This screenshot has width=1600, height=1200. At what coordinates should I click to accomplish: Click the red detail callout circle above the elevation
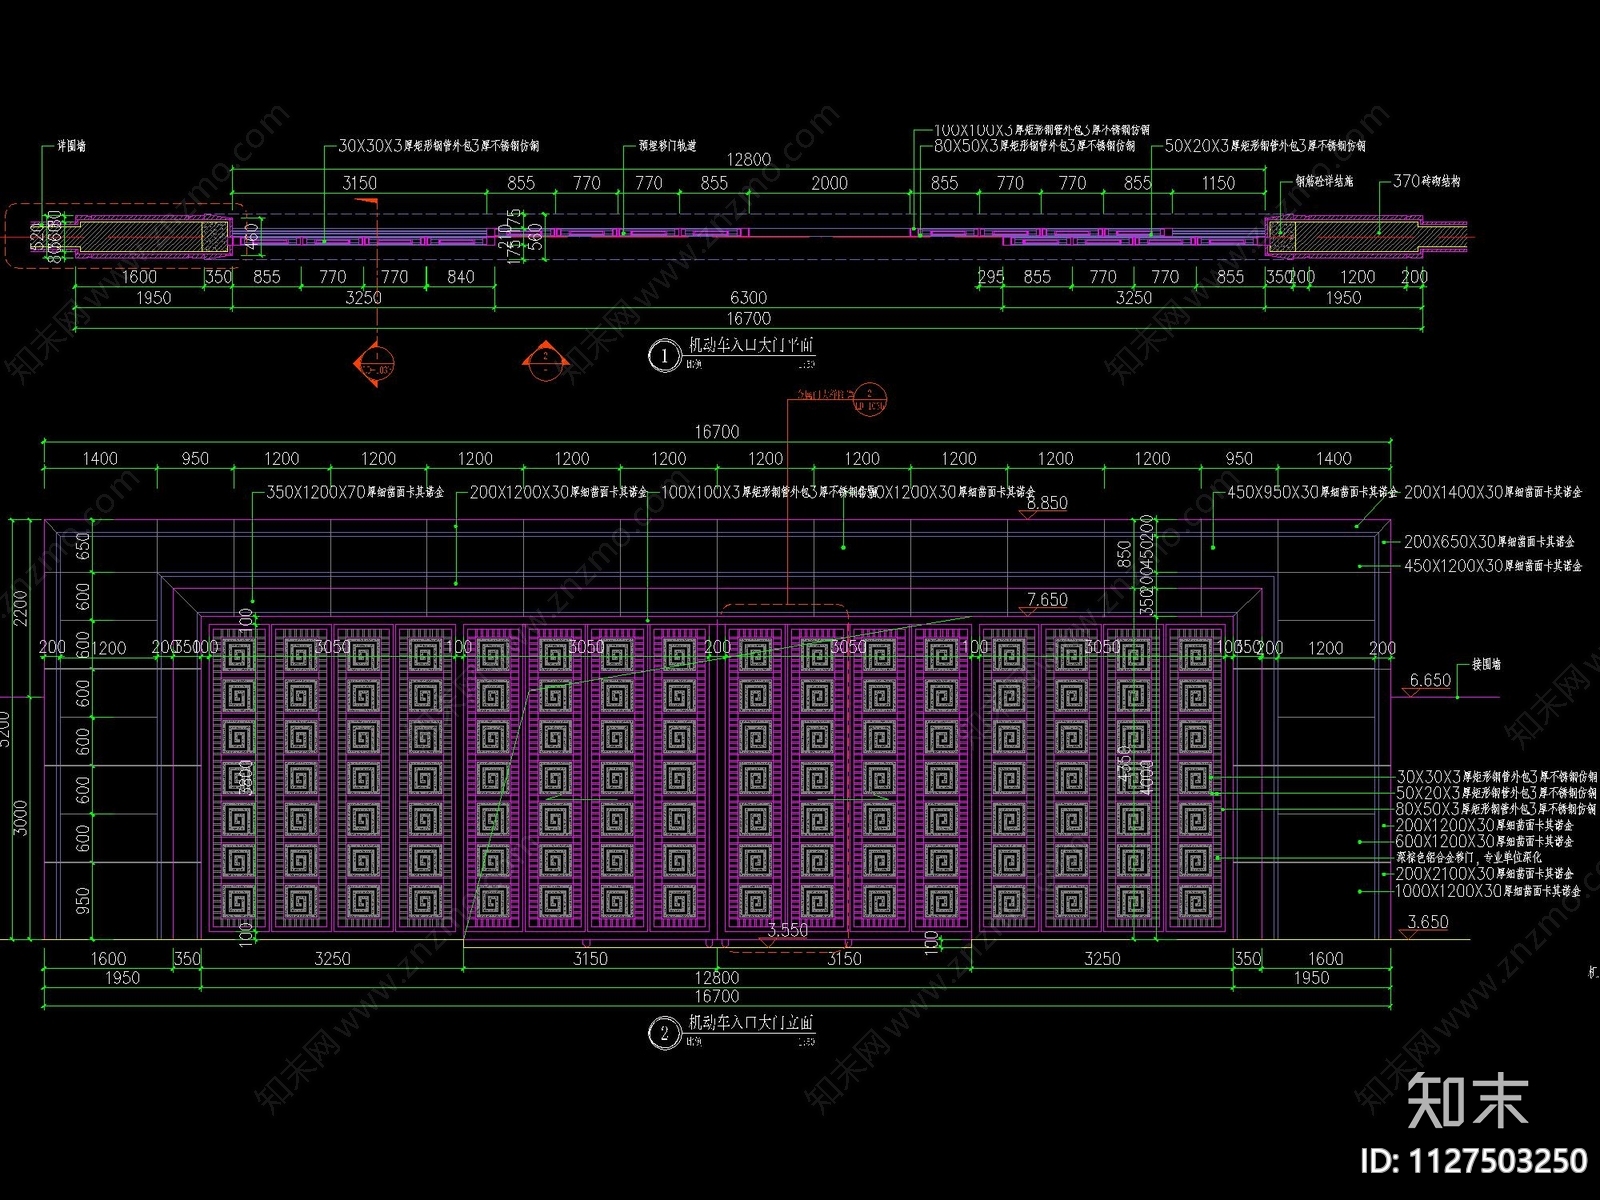[870, 399]
